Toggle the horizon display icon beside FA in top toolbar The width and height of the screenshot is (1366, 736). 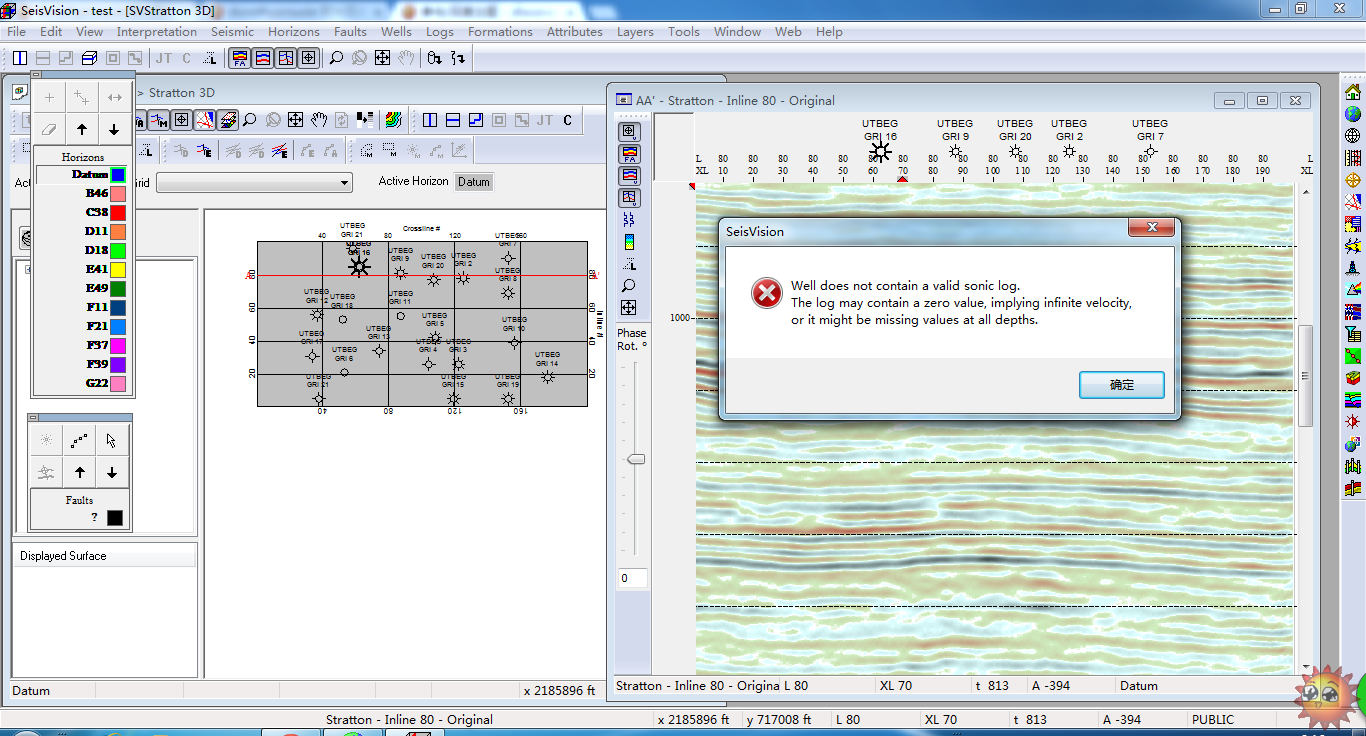[x=263, y=59]
